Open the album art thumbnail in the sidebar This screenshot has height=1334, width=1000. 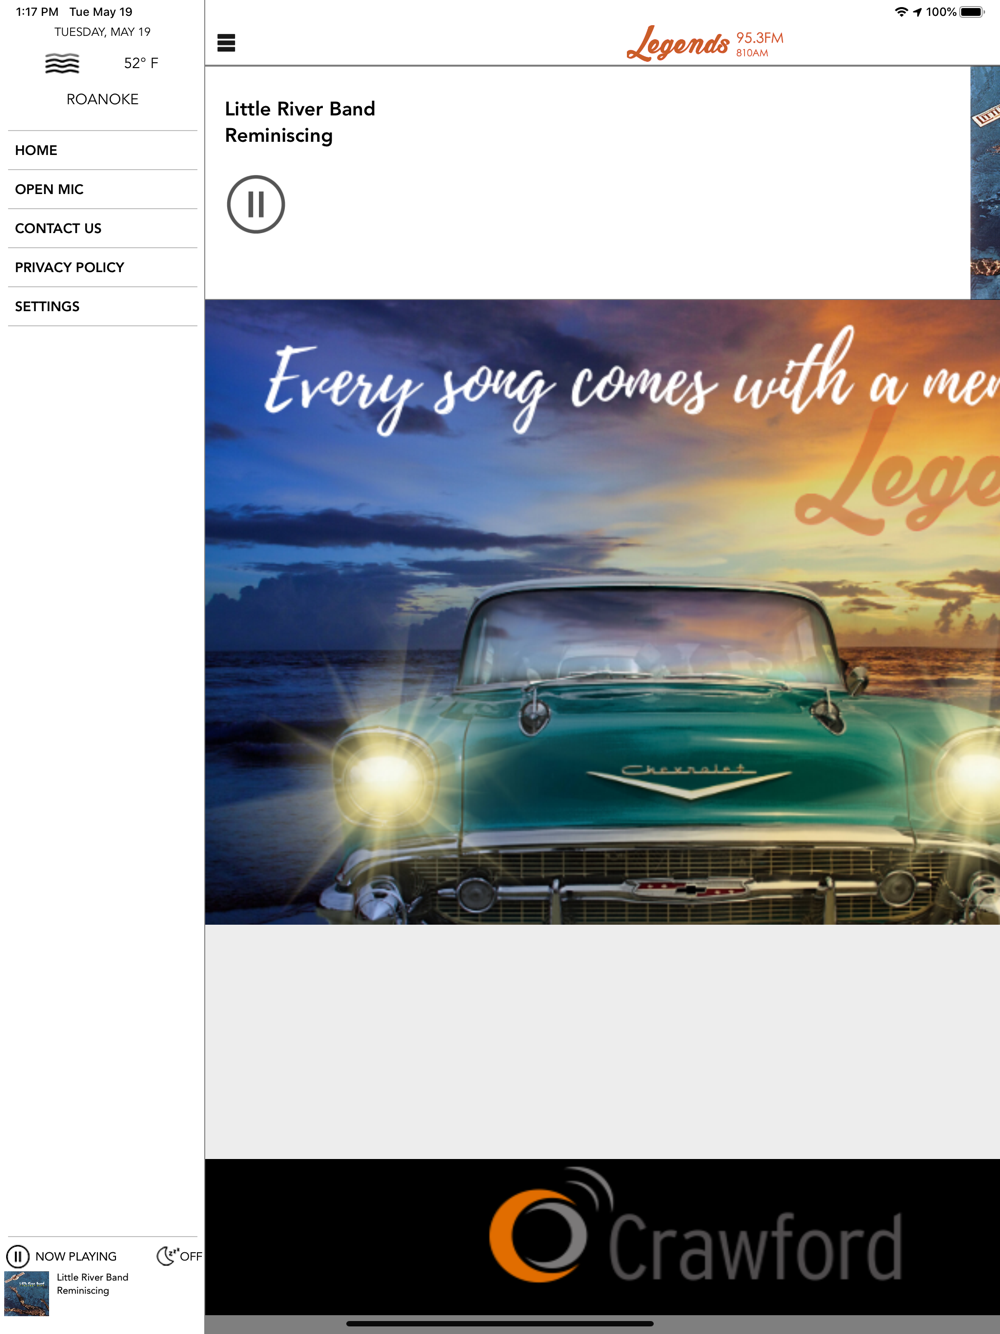pos(27,1293)
